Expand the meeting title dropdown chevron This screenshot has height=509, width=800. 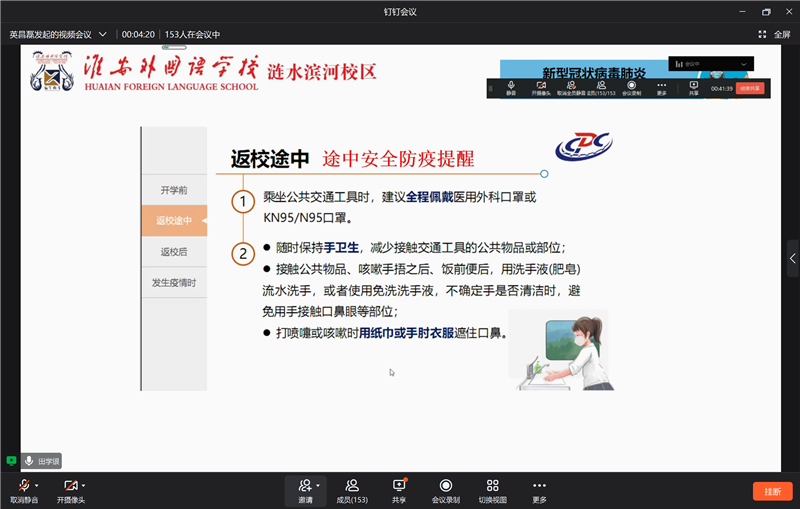(102, 34)
